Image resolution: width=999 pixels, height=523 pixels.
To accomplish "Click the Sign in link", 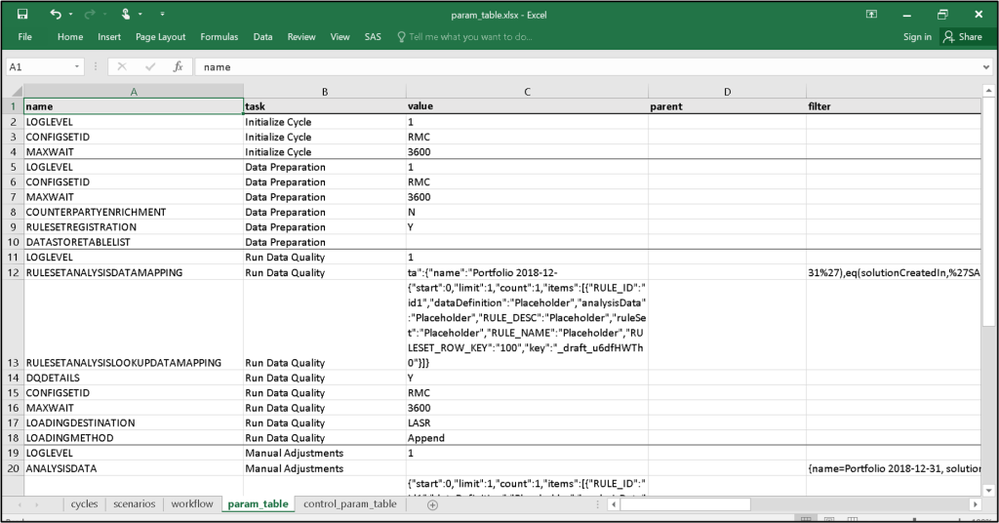I will point(917,37).
